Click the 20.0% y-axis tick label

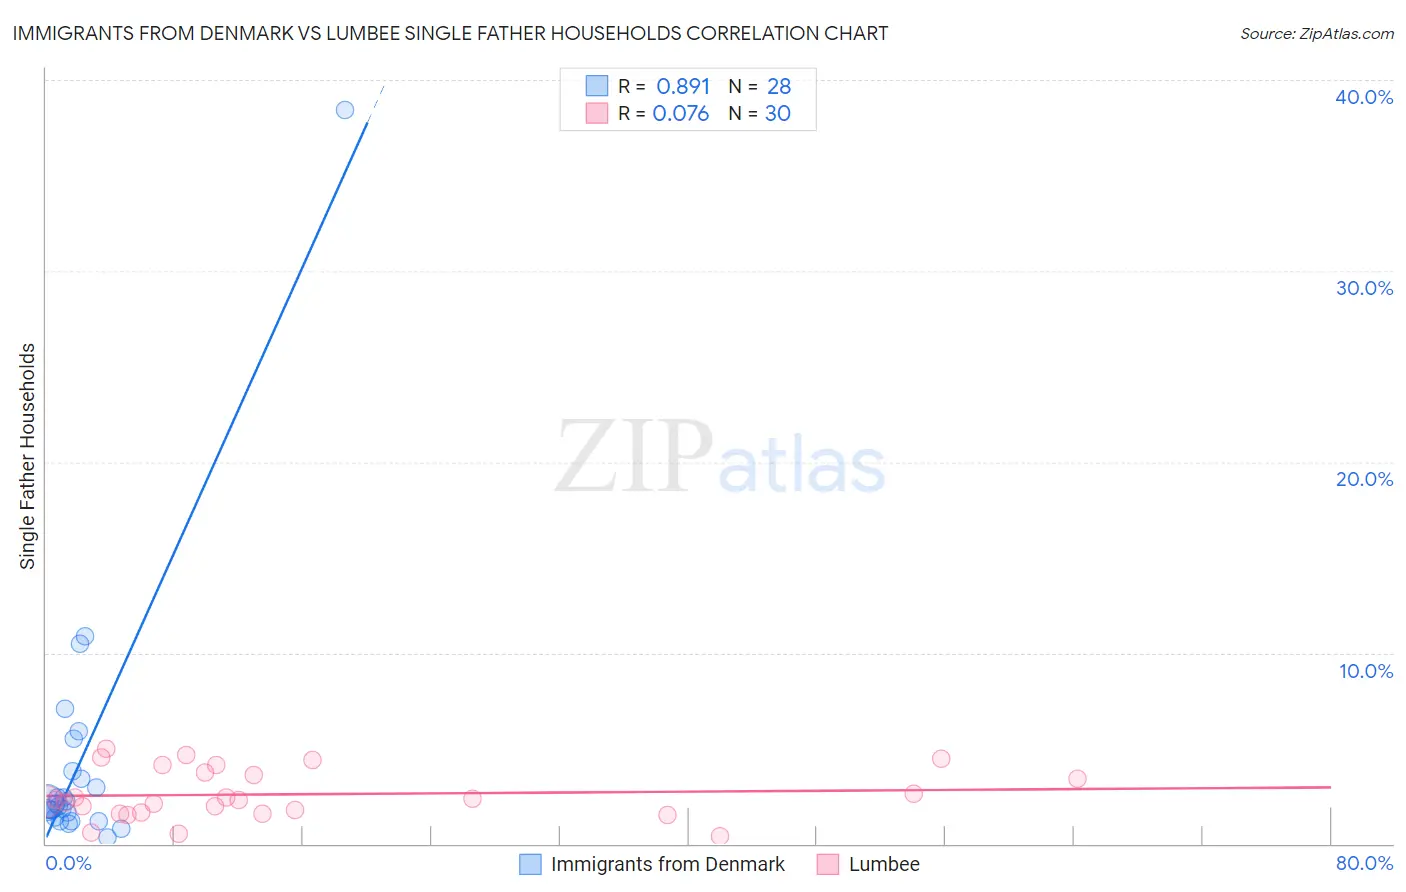1364,479
